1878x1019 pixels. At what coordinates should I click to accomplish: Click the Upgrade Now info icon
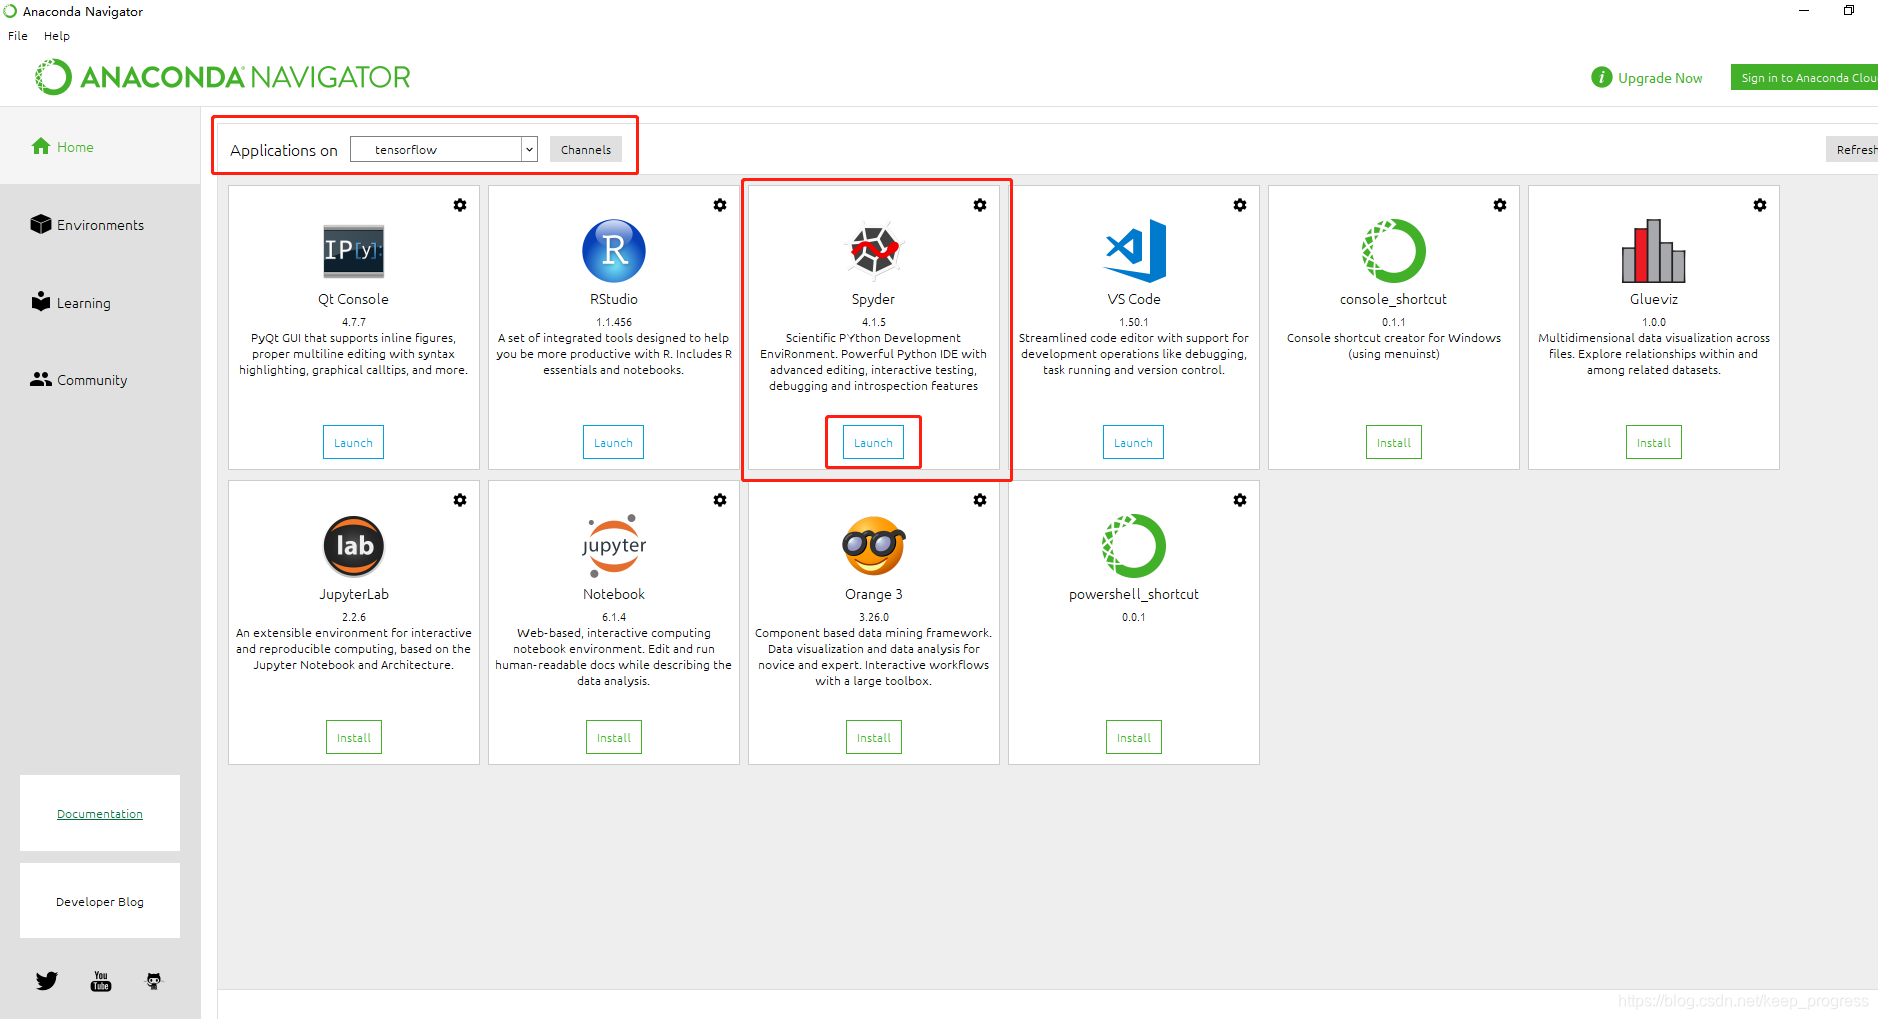coord(1602,77)
